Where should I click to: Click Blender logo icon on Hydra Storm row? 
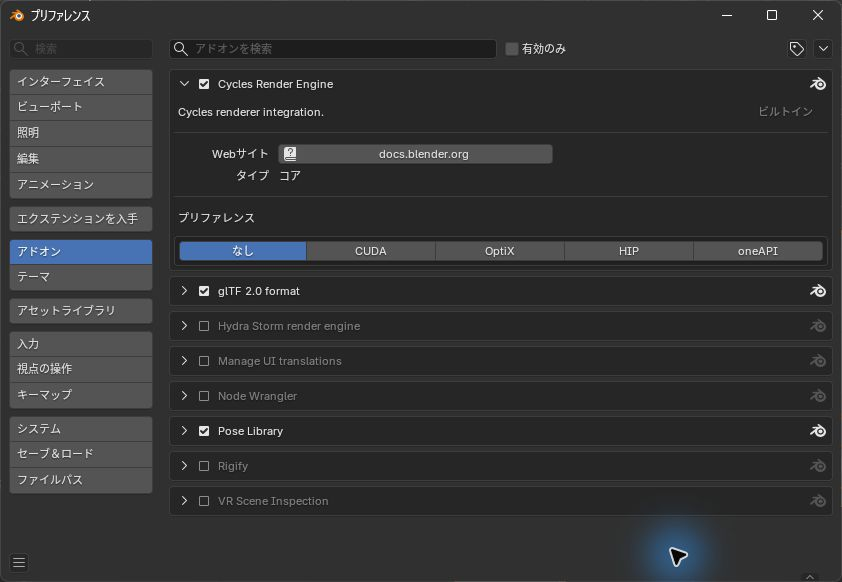[x=817, y=326]
